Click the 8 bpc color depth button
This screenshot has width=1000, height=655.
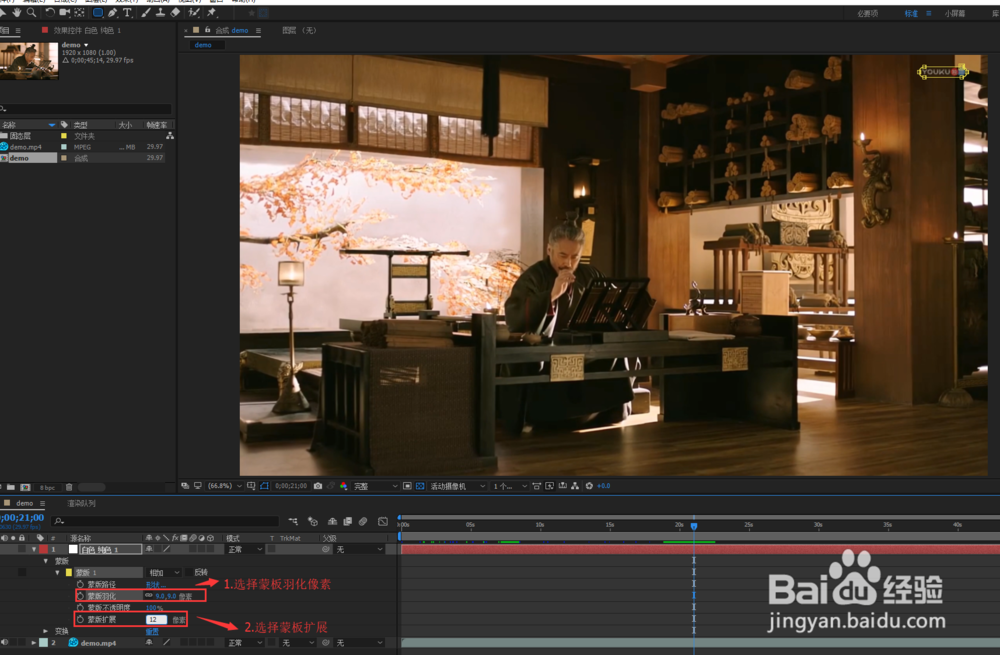(47, 488)
